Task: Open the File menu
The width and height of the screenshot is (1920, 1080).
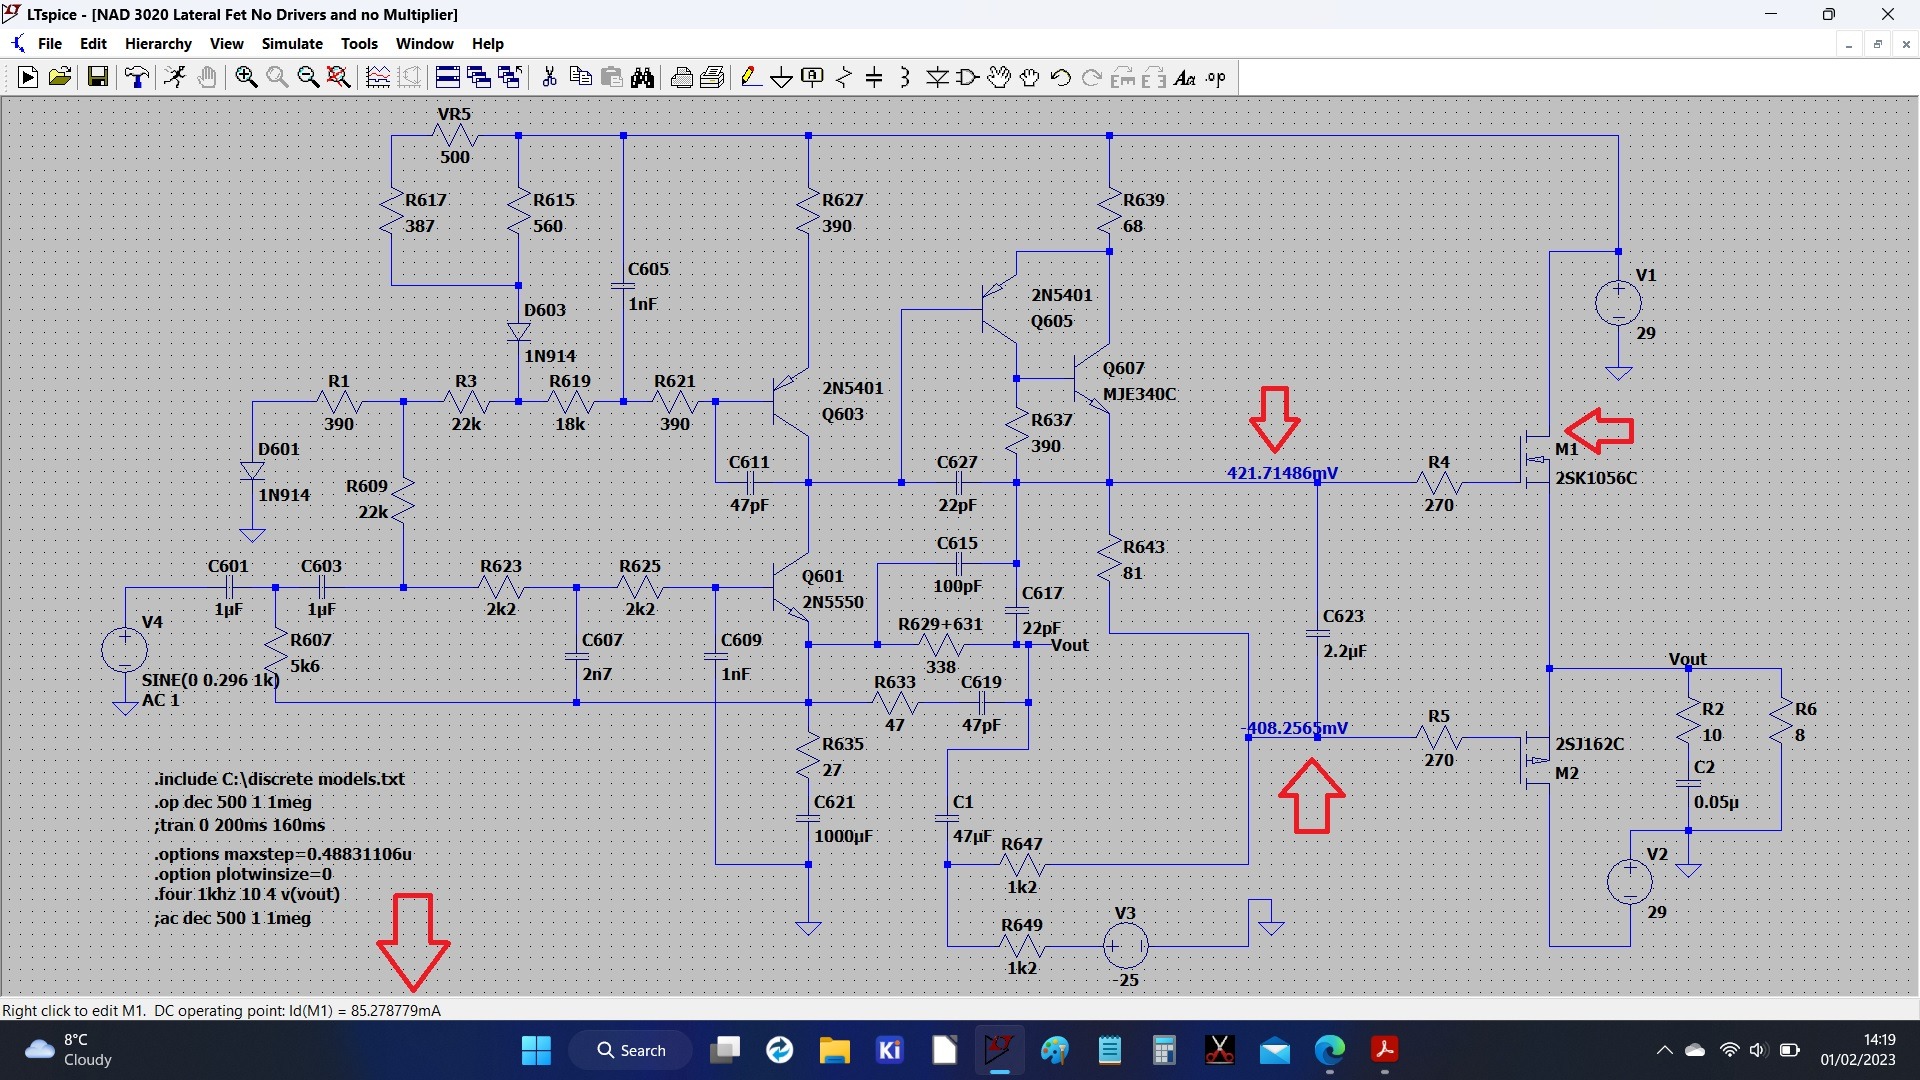Action: 50,44
